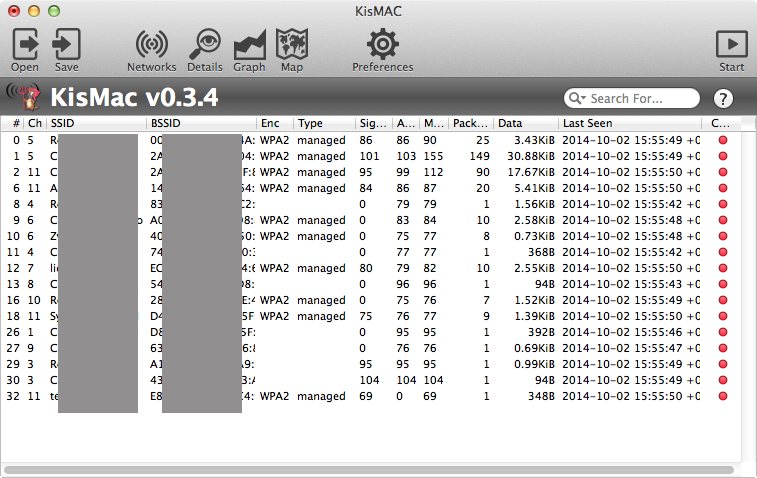
Task: Select data cell 2.55KiB
Action: [534, 268]
